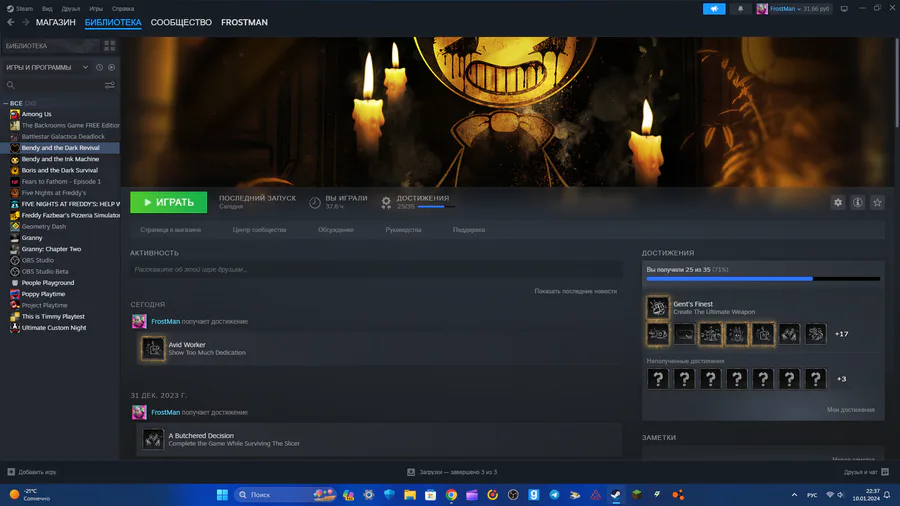The image size is (900, 506).
Task: Open My achievements link
Action: [x=851, y=410]
